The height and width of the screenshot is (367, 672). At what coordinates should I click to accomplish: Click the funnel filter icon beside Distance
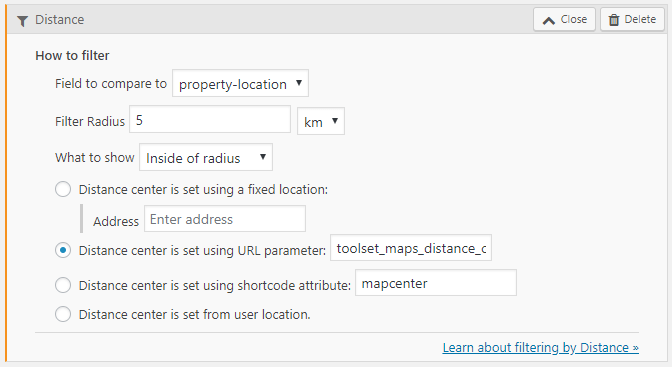pos(22,21)
